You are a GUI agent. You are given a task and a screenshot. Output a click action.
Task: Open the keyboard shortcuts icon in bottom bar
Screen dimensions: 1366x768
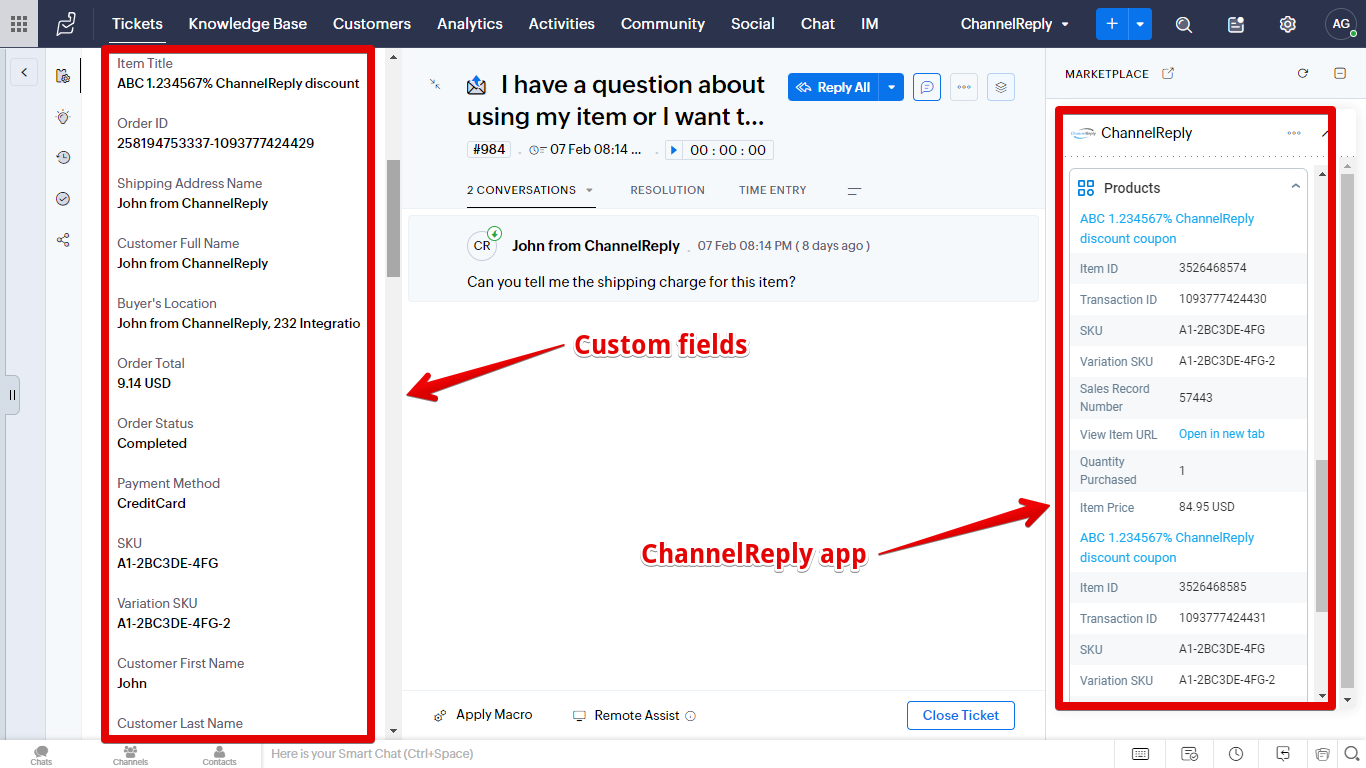point(1141,754)
